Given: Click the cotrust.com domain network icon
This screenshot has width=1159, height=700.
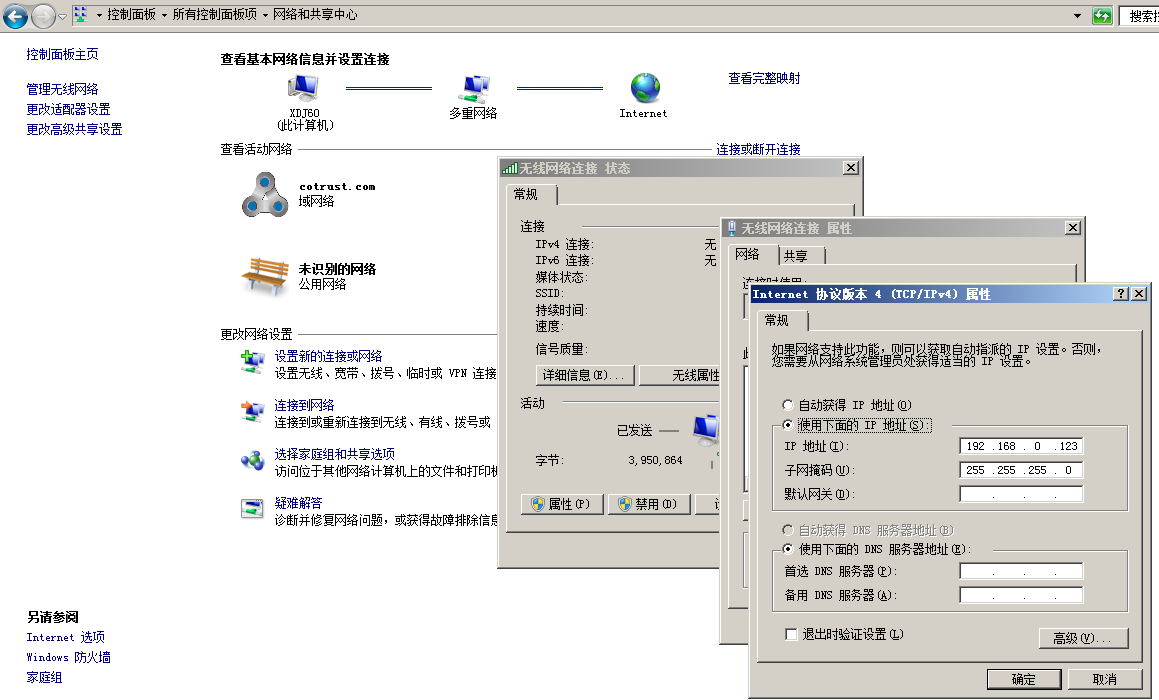Looking at the screenshot, I should (x=265, y=194).
